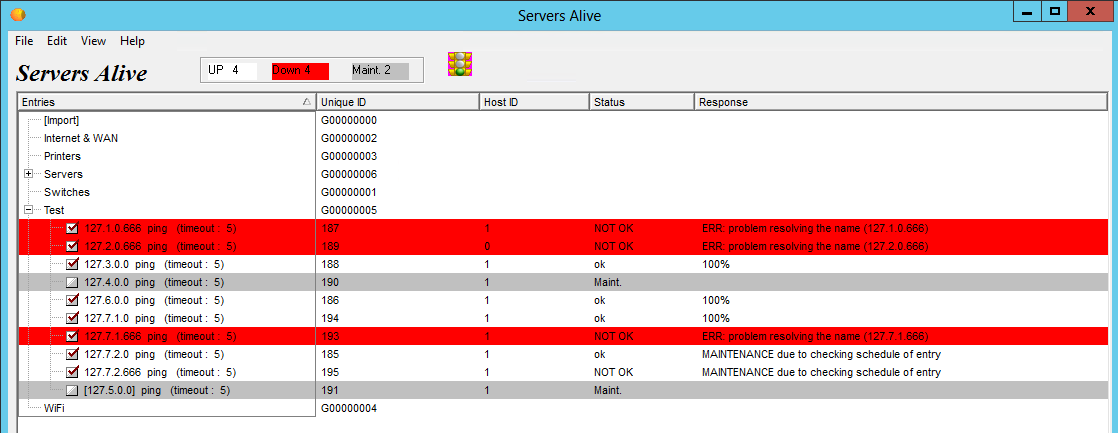The height and width of the screenshot is (433, 1118).
Task: Collapse the Test tree group
Action: [x=29, y=210]
